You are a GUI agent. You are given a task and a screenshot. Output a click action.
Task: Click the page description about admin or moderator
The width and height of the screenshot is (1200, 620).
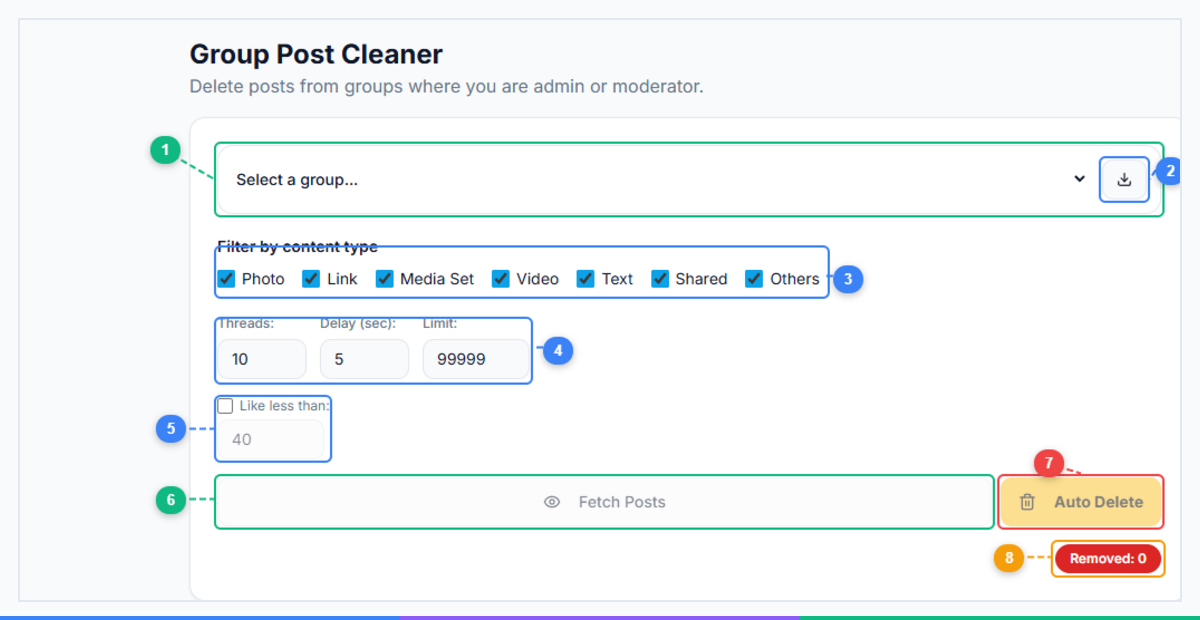pos(447,87)
